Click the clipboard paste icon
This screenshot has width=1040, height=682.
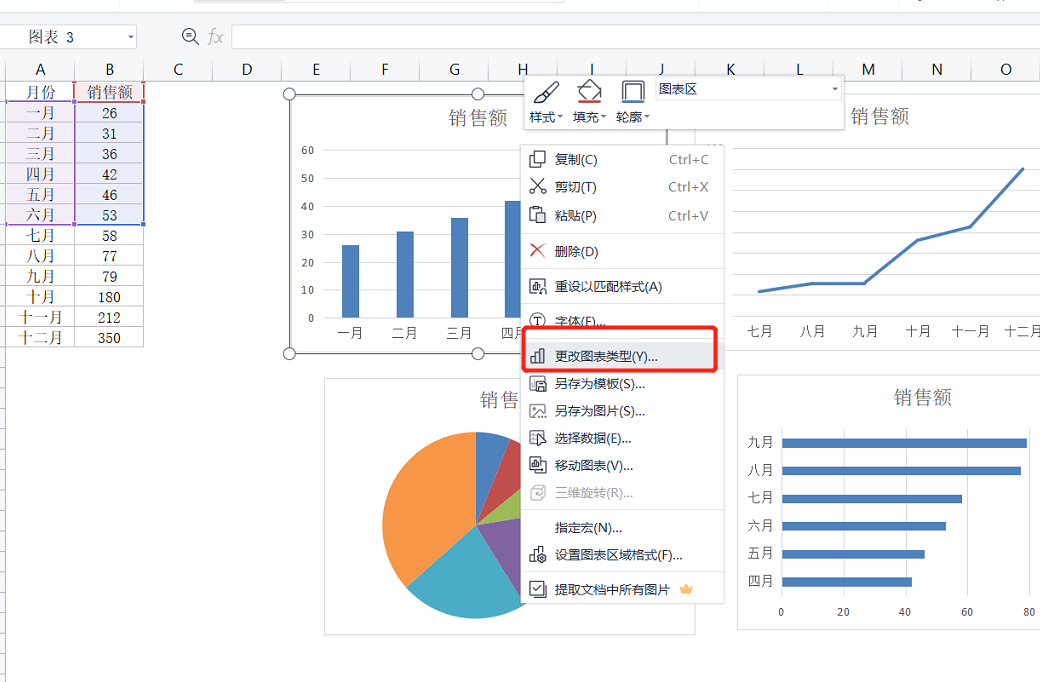click(x=537, y=215)
